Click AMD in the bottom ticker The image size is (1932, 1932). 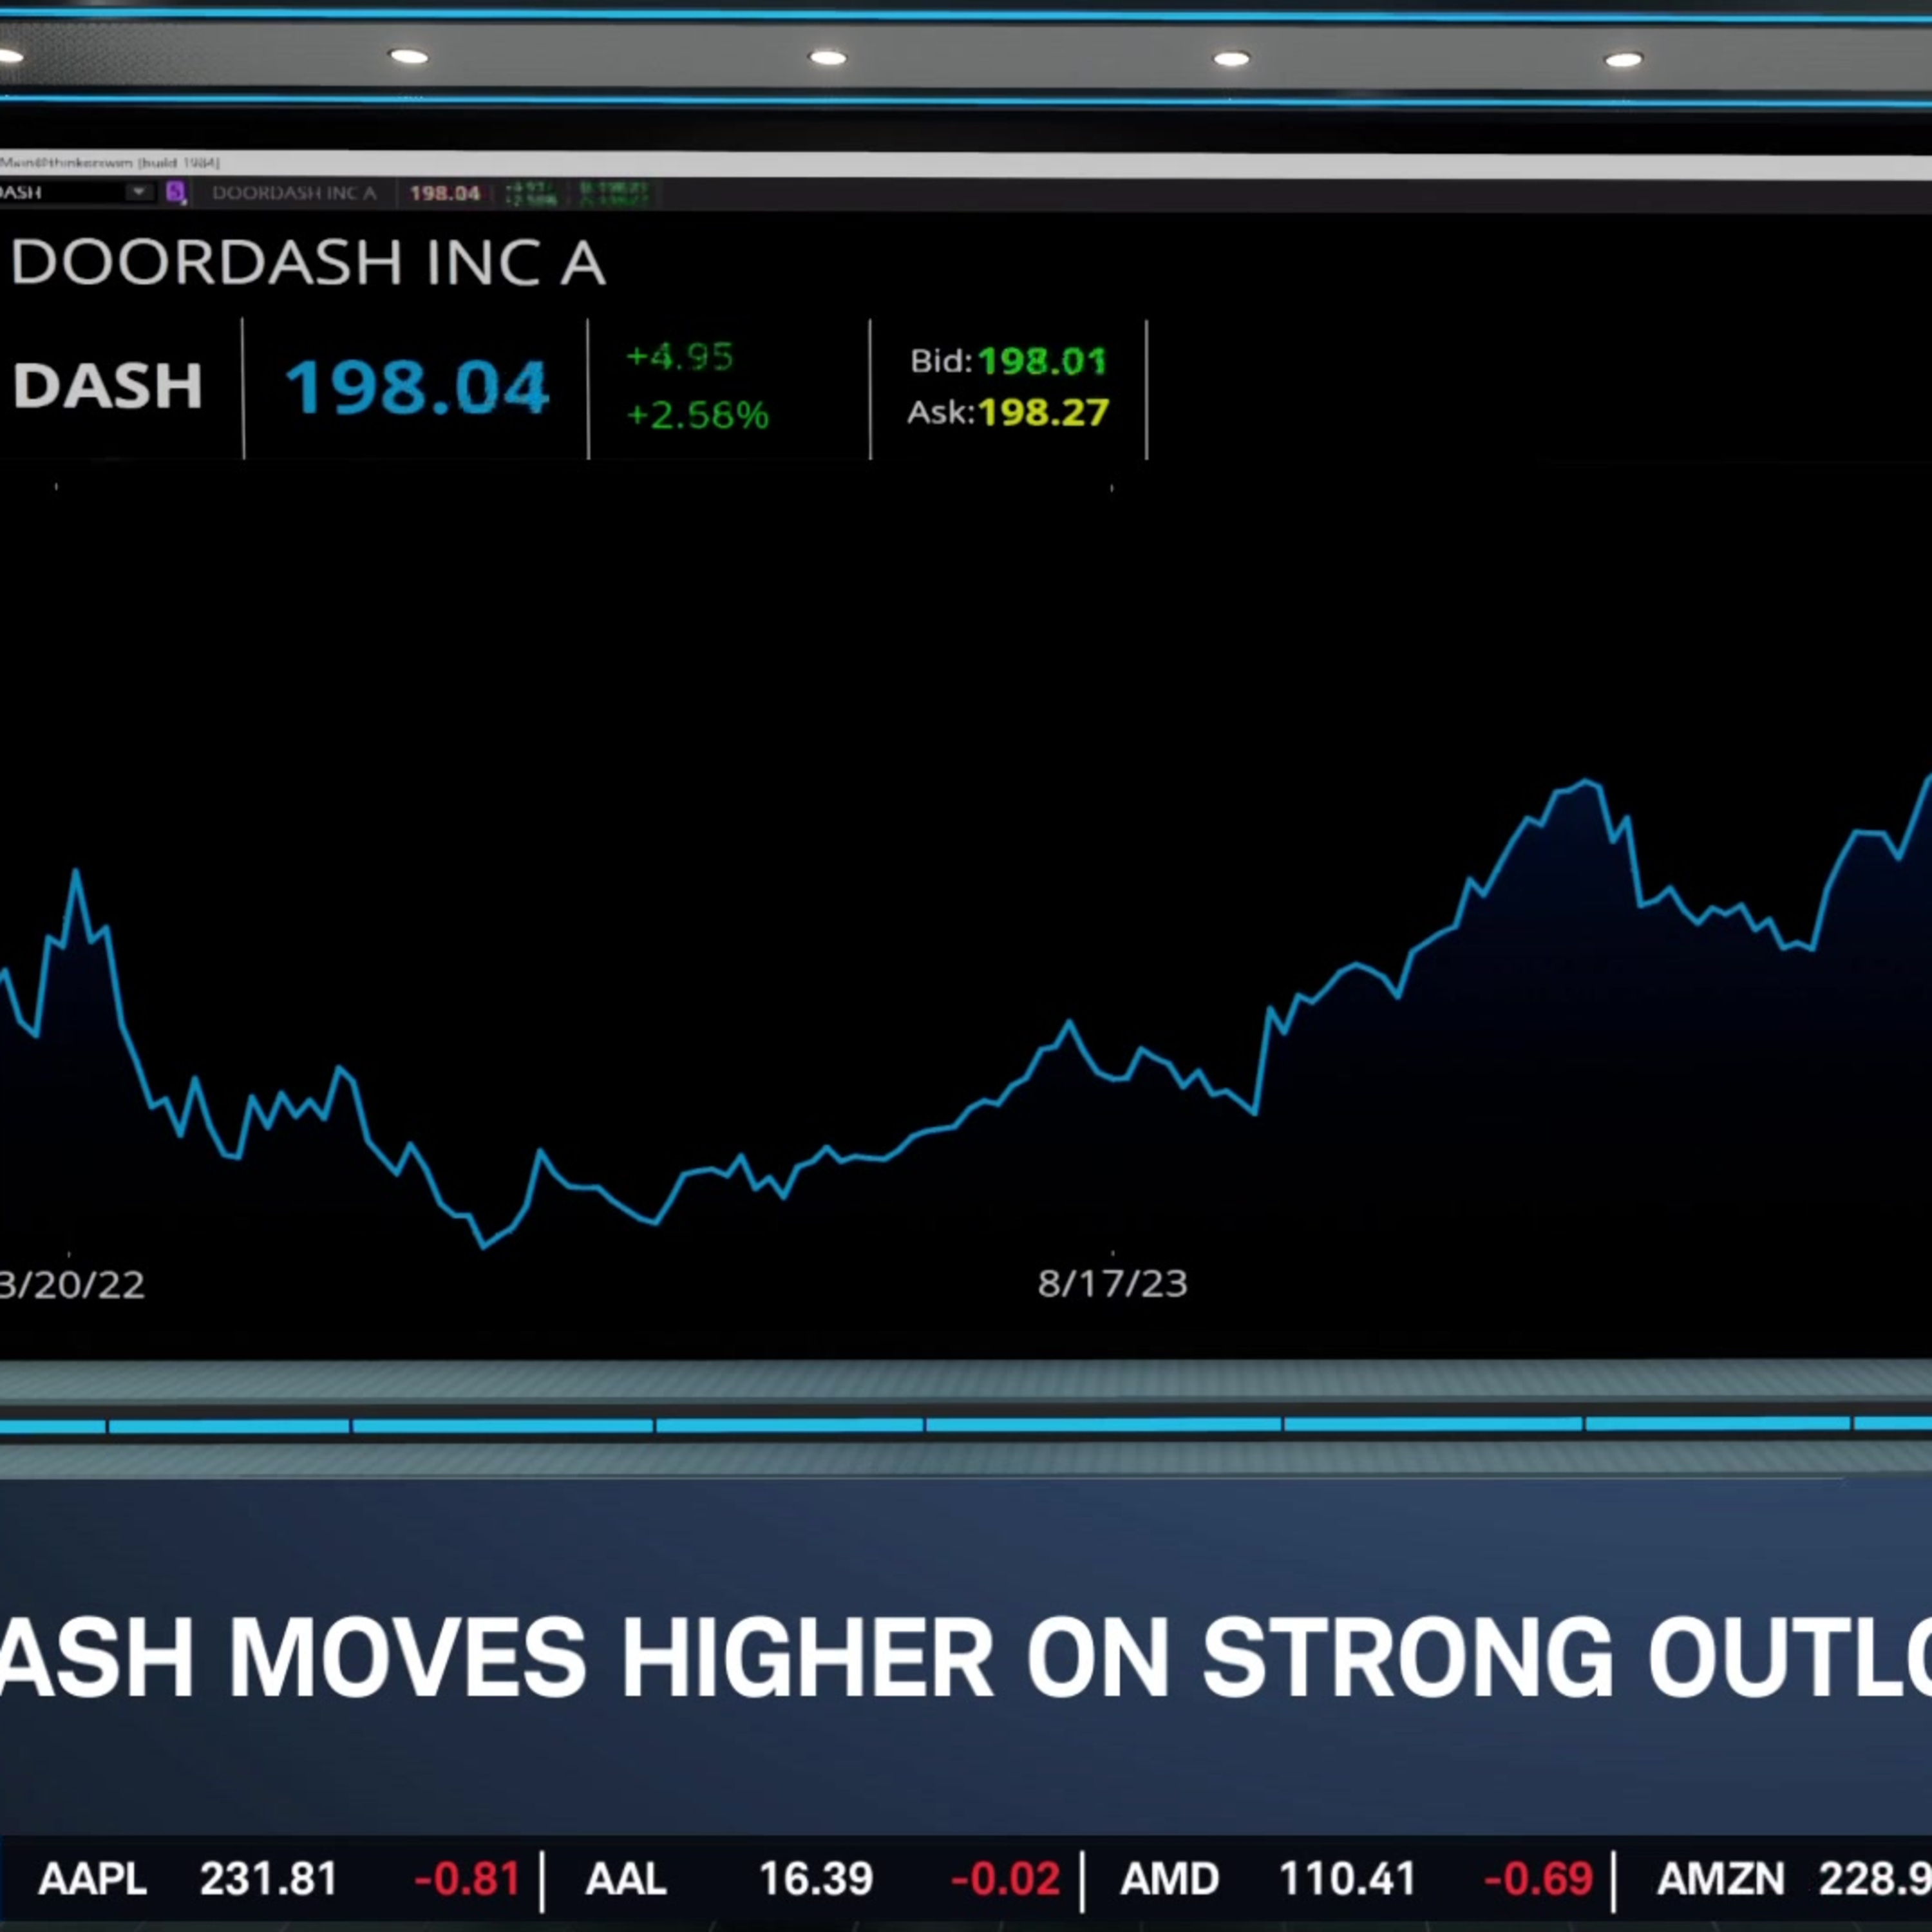click(1170, 1879)
